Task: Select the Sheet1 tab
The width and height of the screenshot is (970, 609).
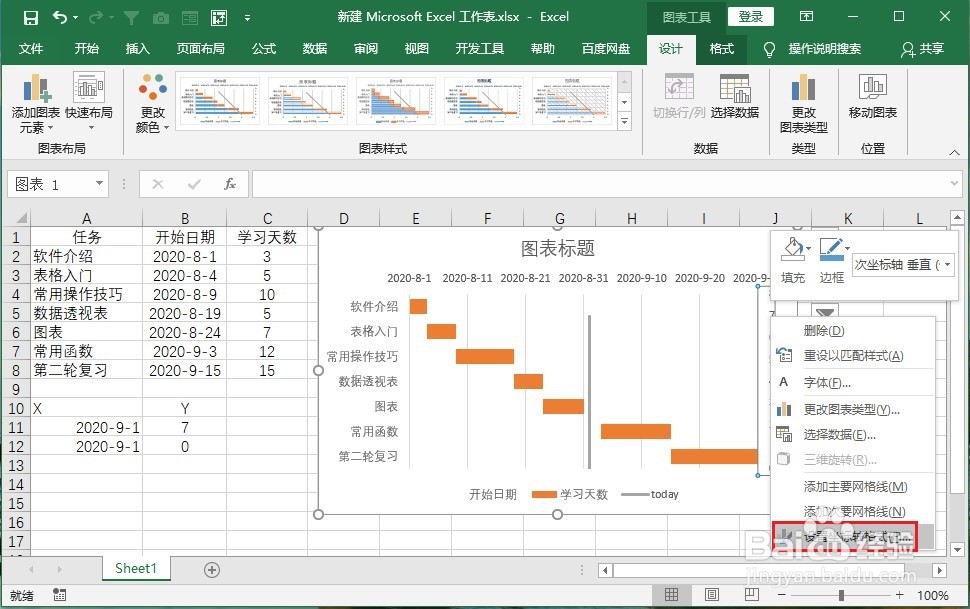Action: pyautogui.click(x=136, y=569)
